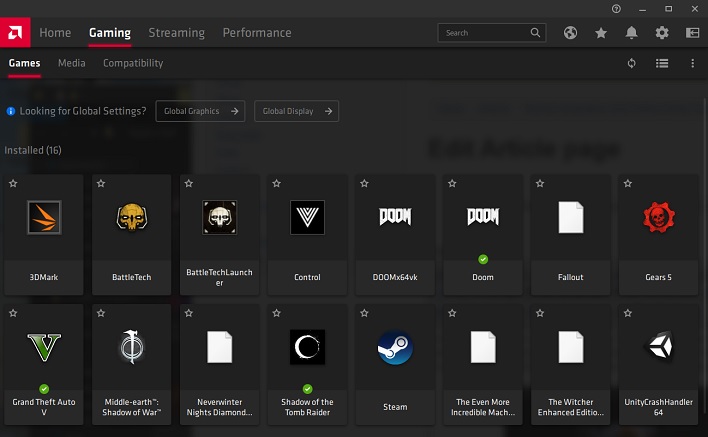This screenshot has height=437, width=708.
Task: Mark Fallout as favorite
Action: click(x=540, y=183)
